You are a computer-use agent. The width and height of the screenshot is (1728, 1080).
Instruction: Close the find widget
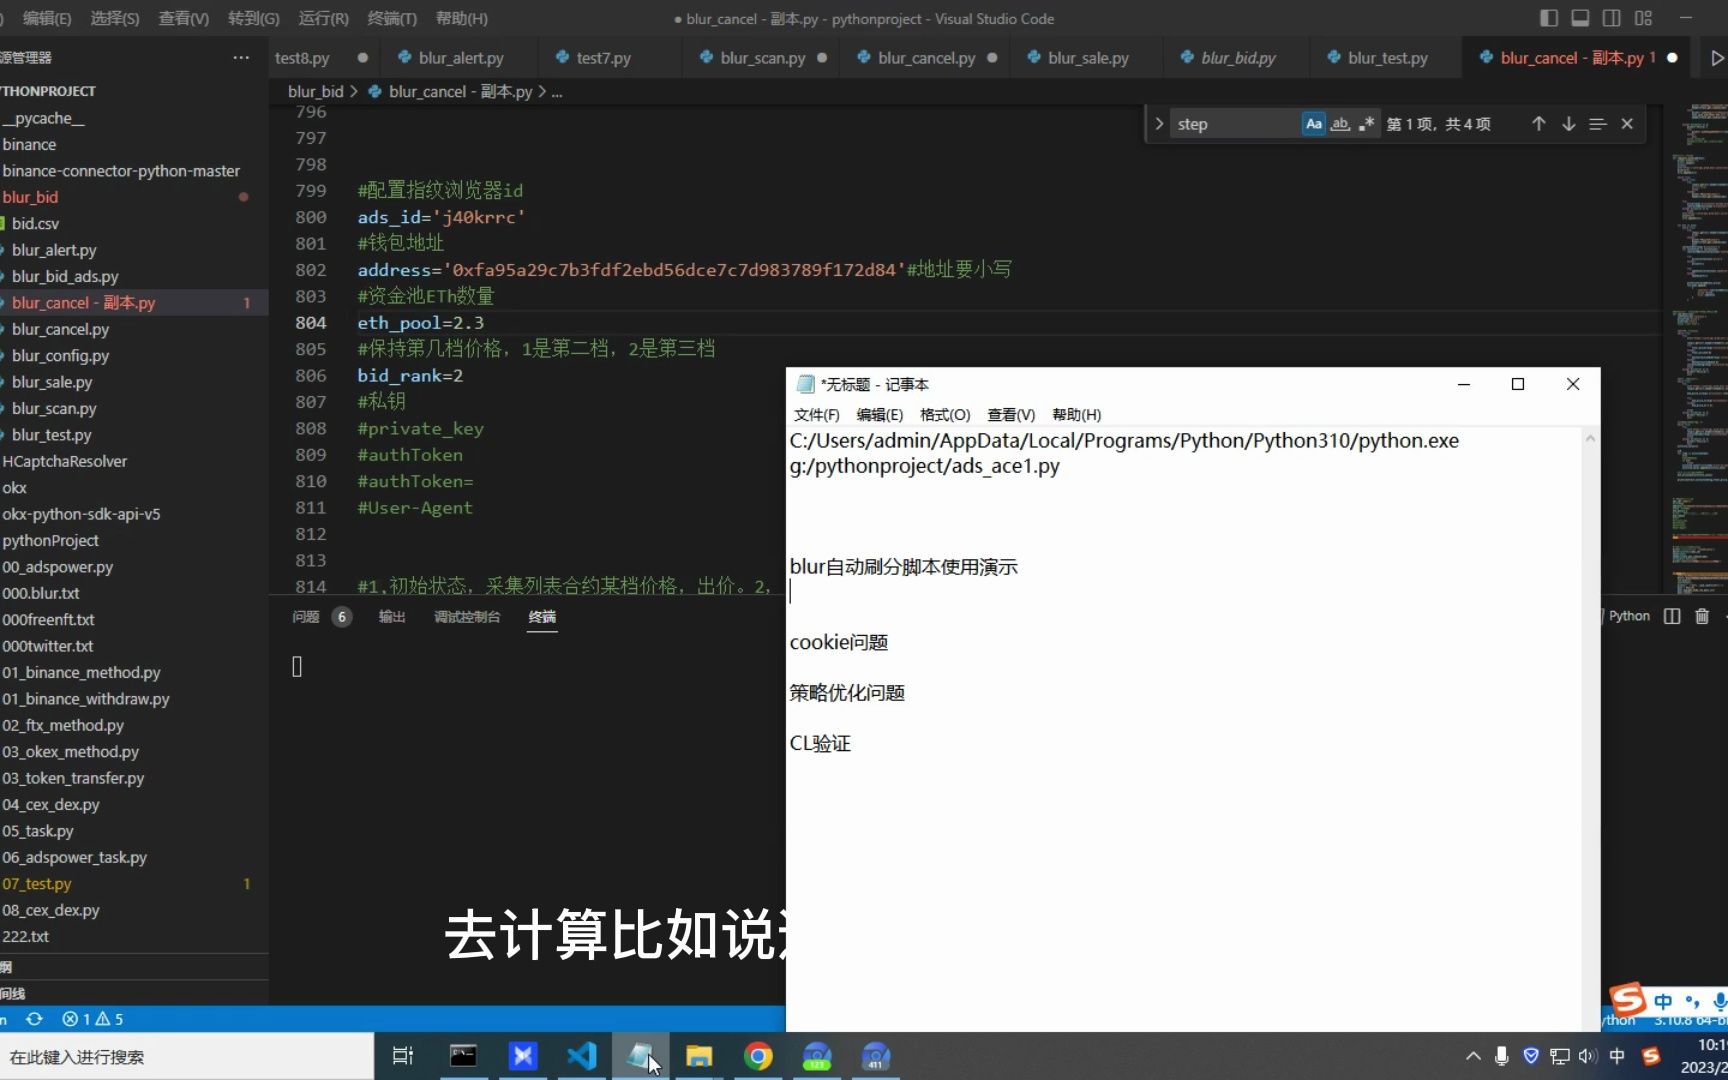[1627, 124]
